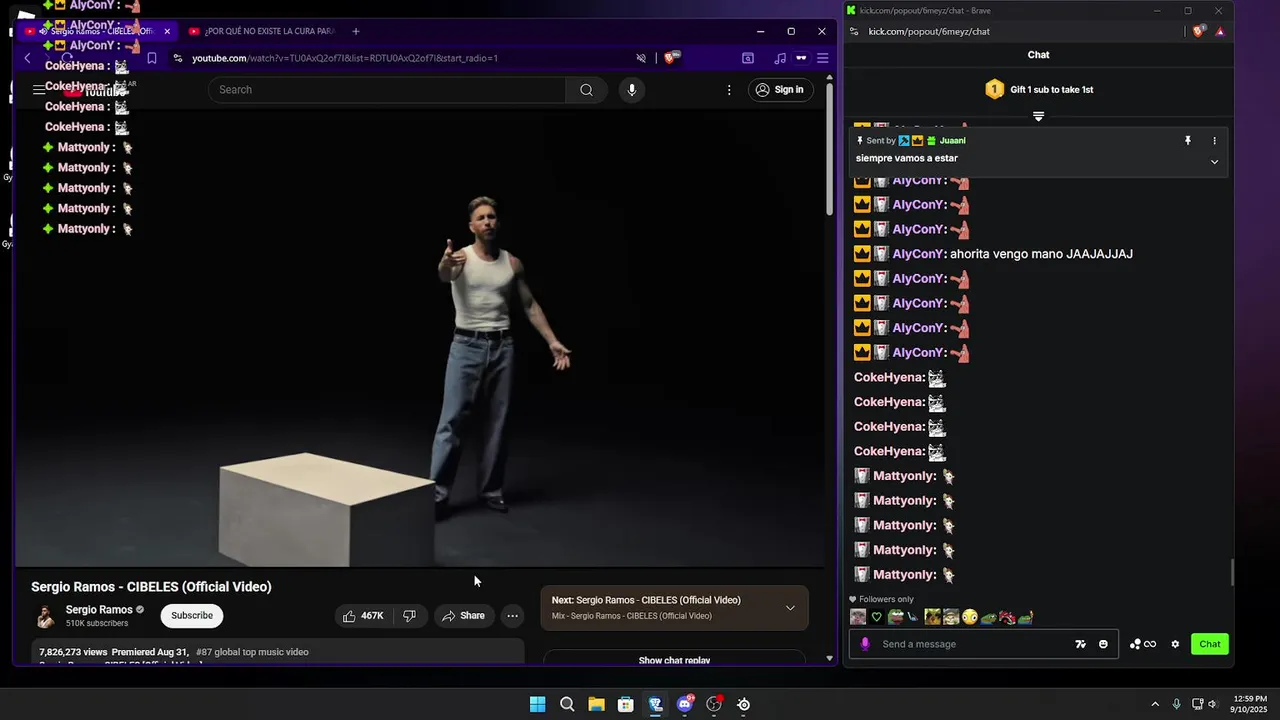Type in Send a message chat field
The image size is (1280, 720).
tap(974, 644)
